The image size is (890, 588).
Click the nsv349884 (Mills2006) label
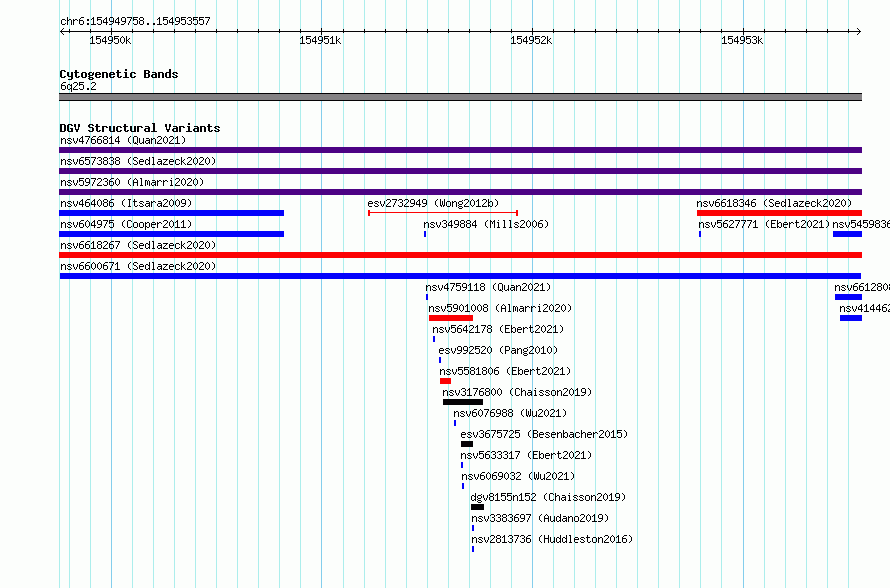[x=486, y=224]
